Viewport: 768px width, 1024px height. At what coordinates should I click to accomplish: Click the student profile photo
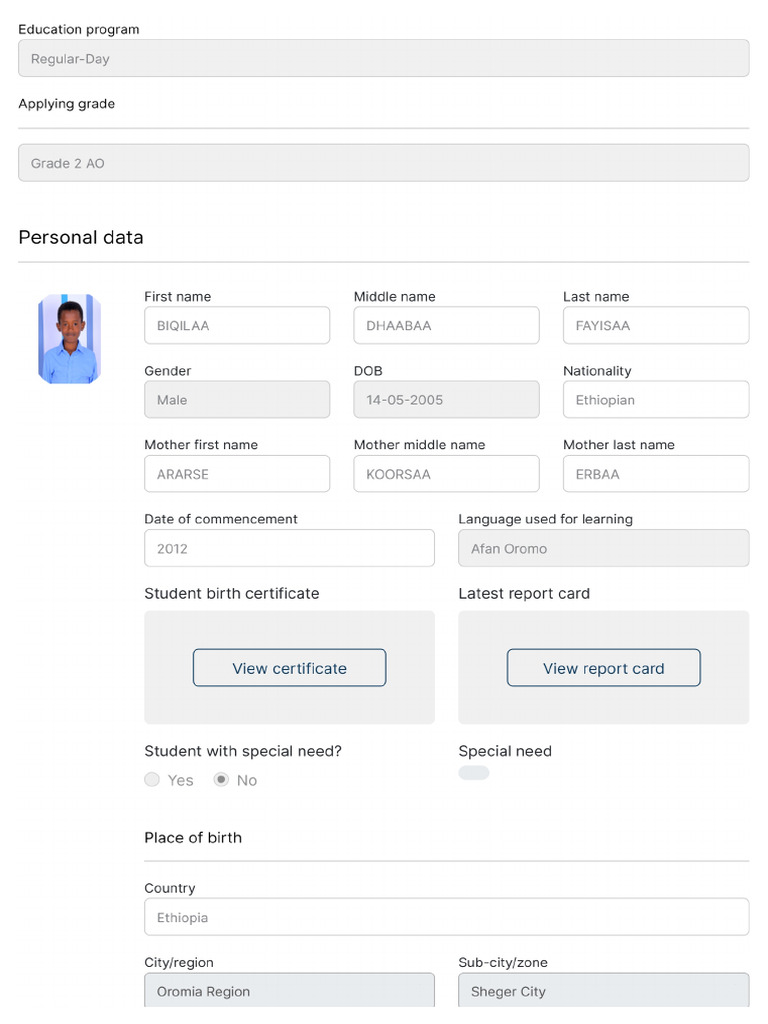tap(70, 339)
